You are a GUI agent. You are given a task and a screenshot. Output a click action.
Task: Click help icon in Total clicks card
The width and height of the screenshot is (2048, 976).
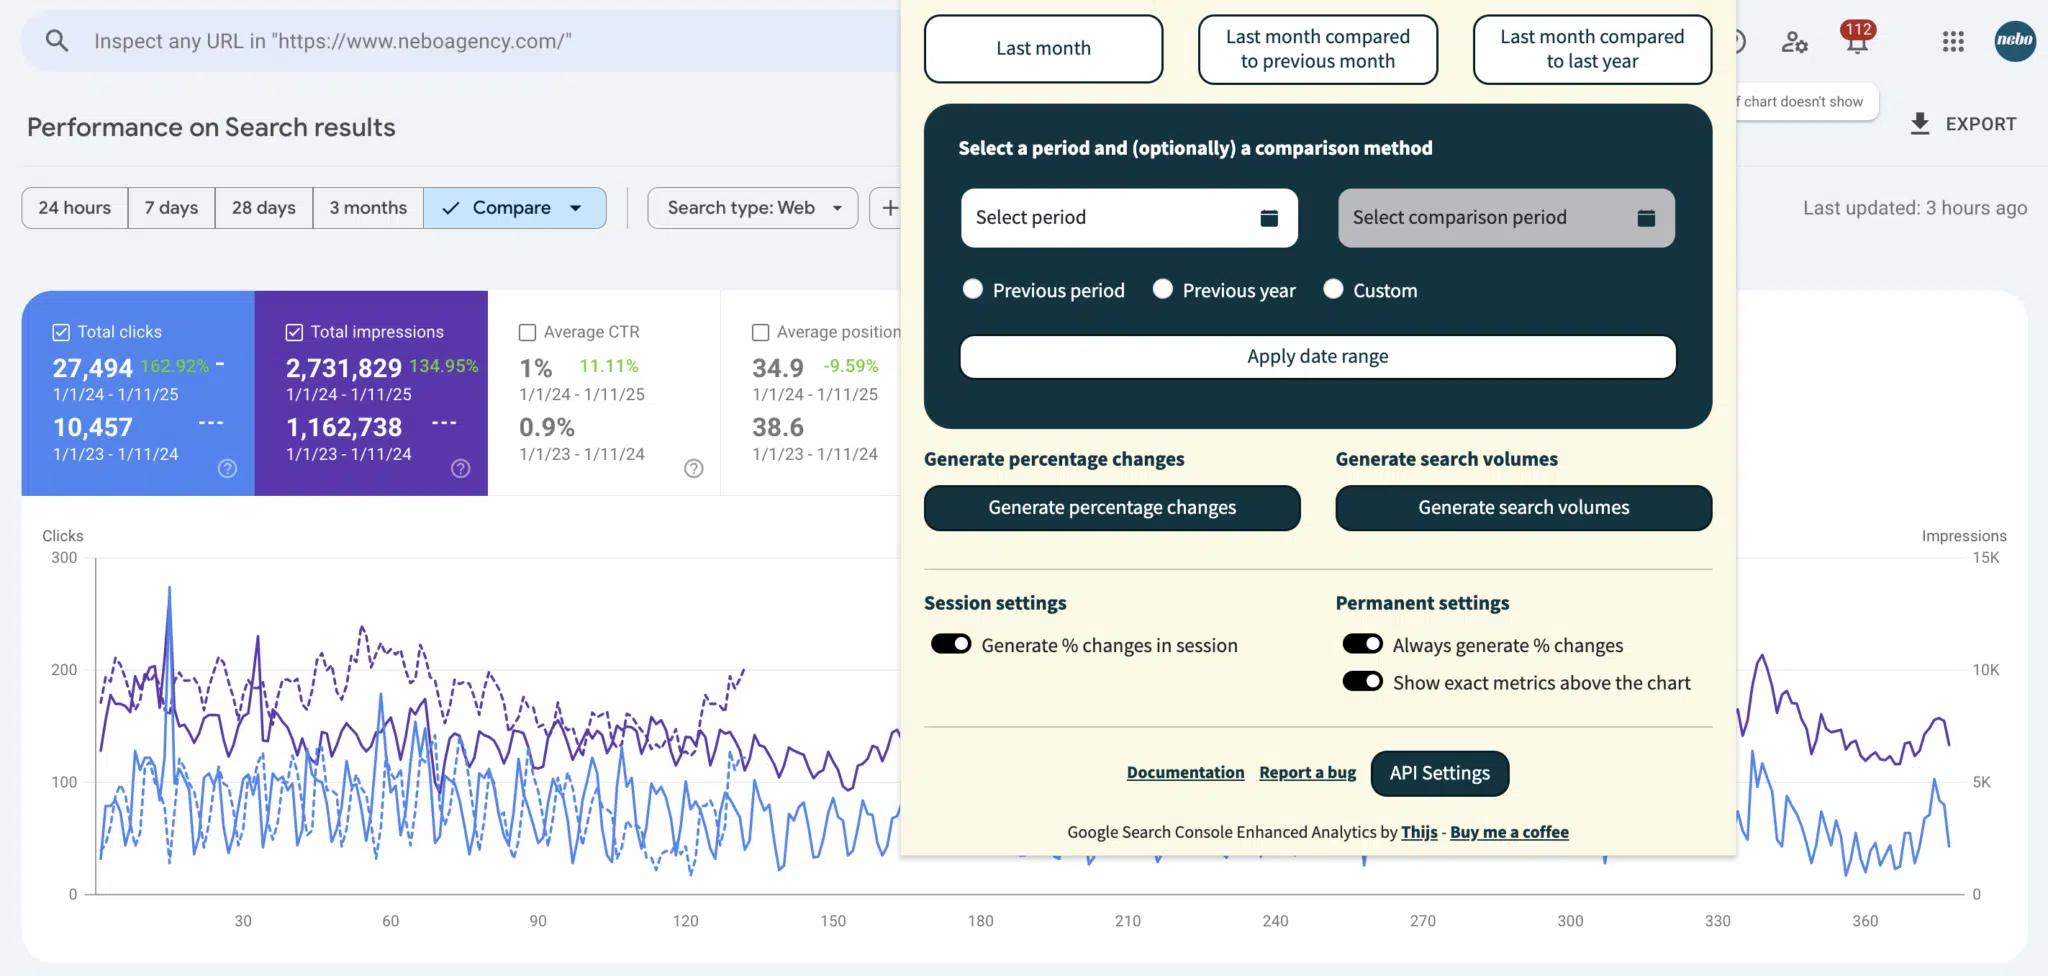[x=228, y=469]
